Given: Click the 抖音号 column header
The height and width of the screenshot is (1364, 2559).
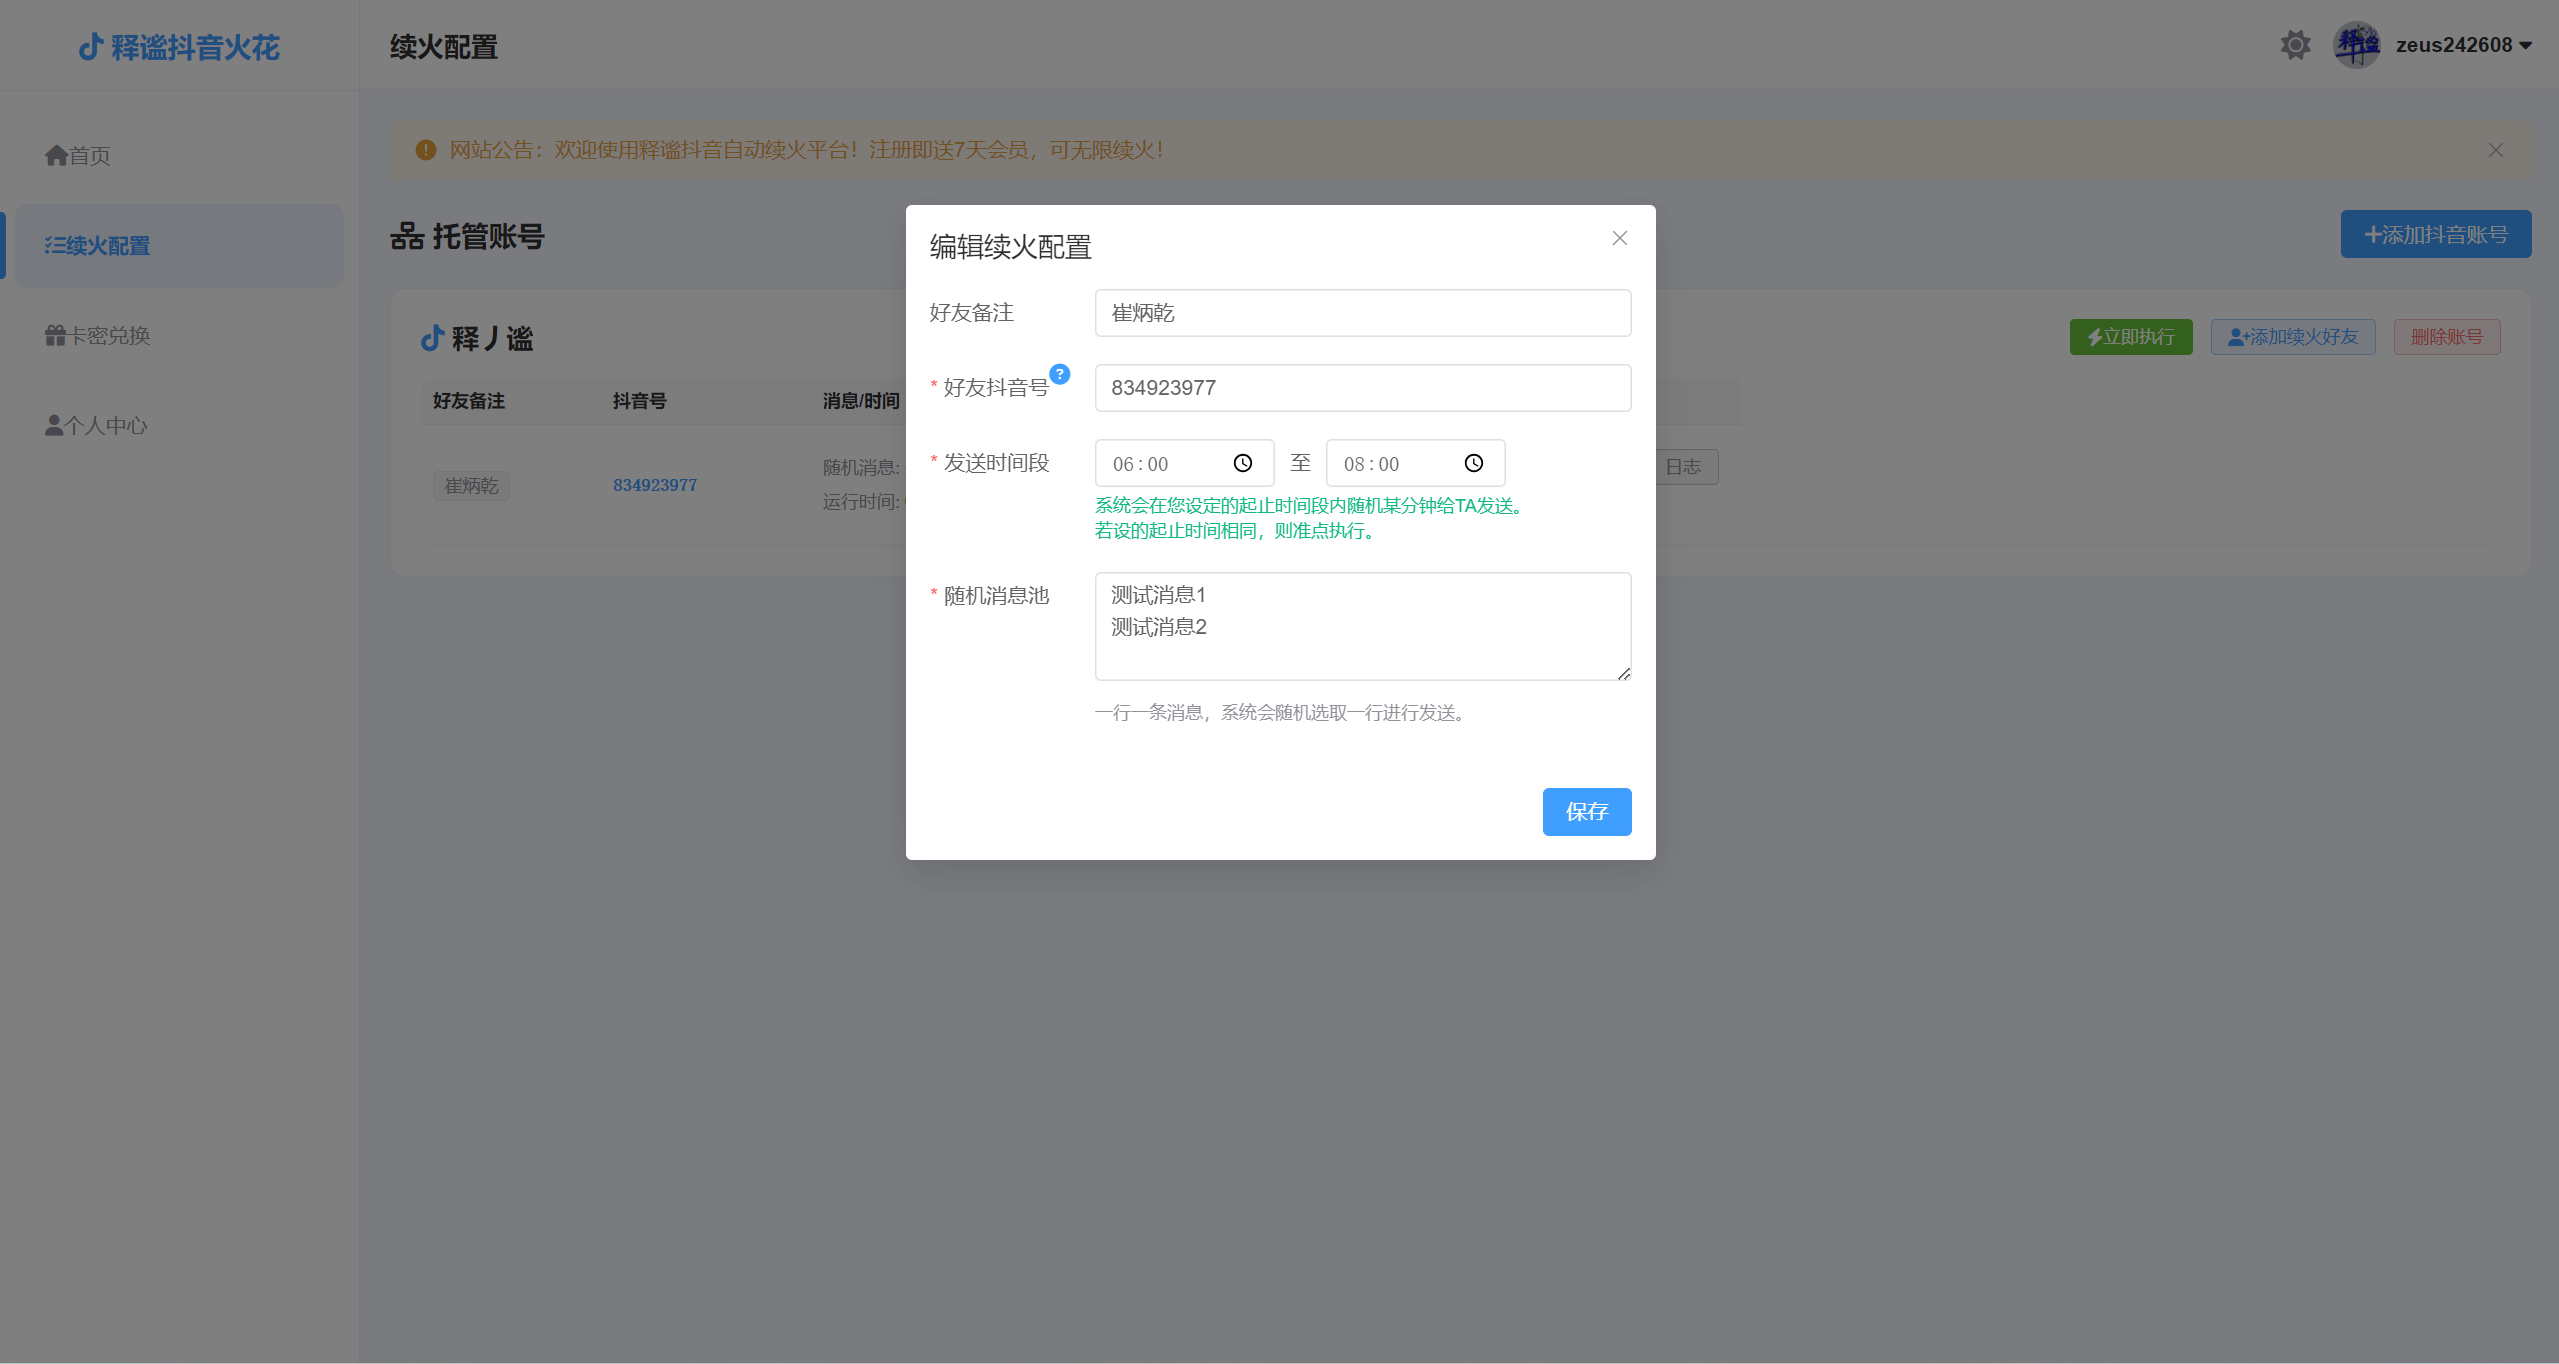Looking at the screenshot, I should coord(640,401).
